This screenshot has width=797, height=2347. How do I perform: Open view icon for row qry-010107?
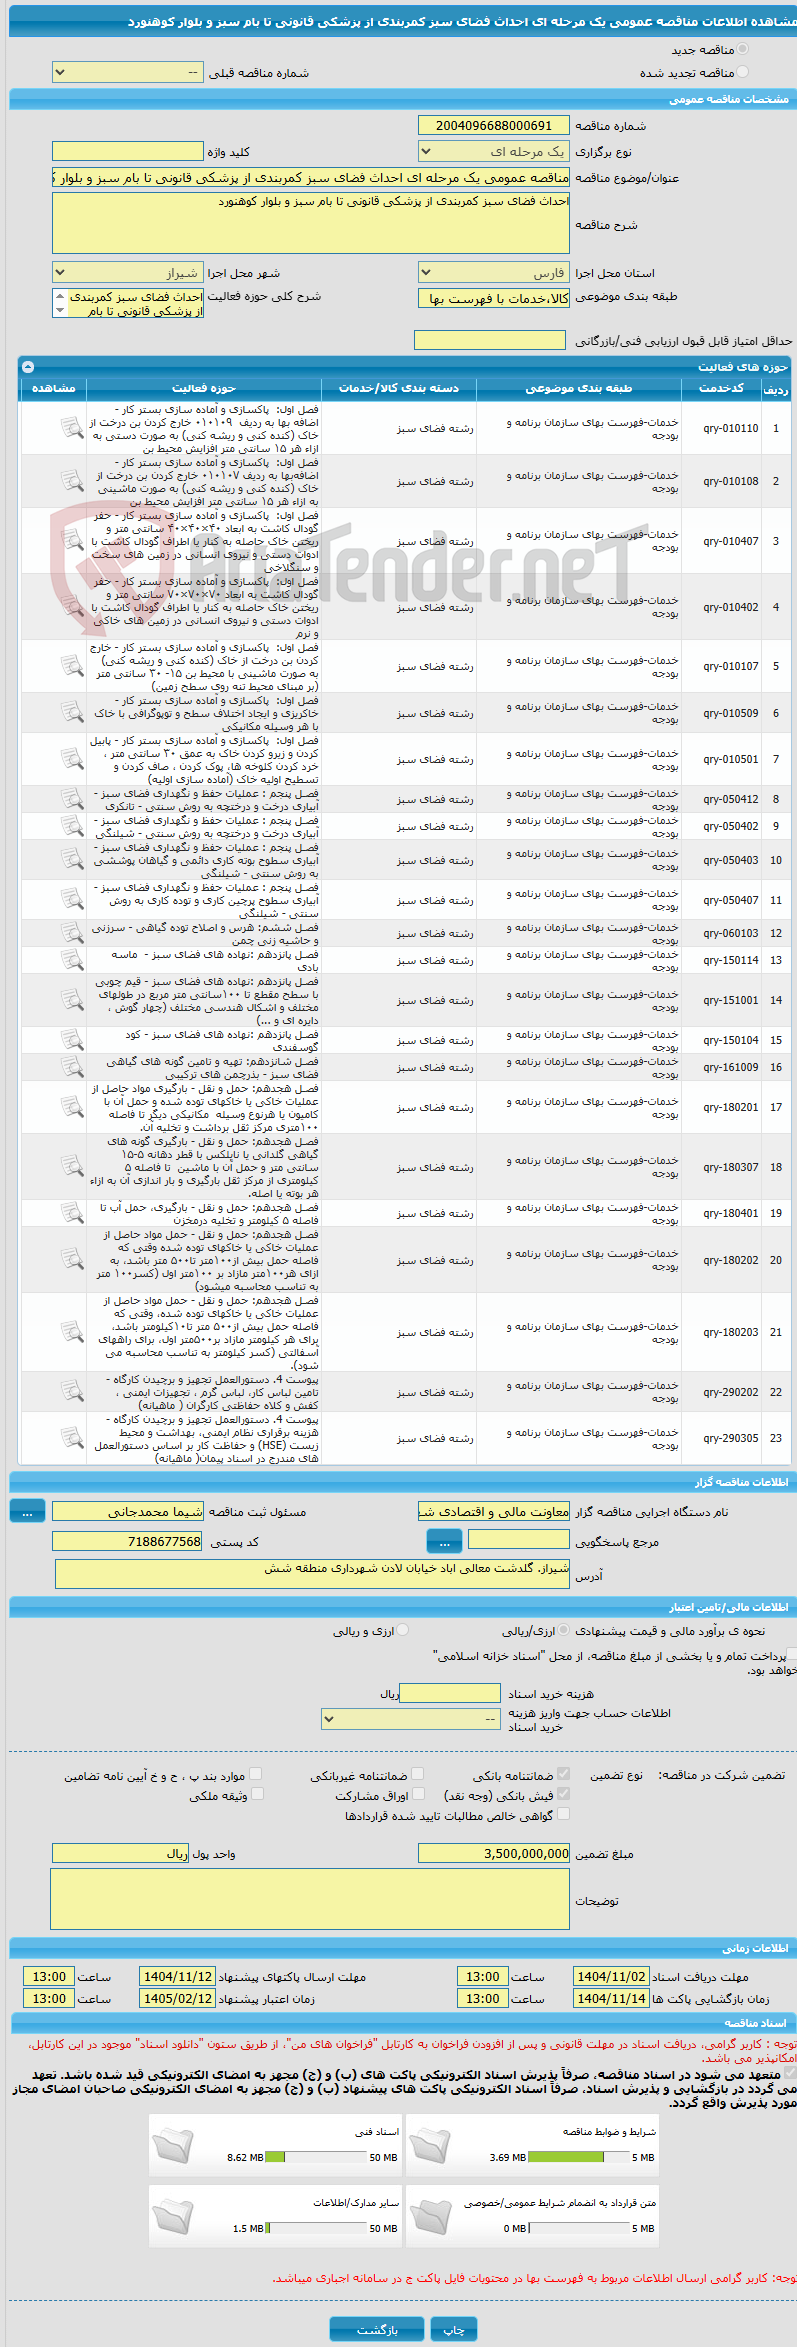(71, 666)
